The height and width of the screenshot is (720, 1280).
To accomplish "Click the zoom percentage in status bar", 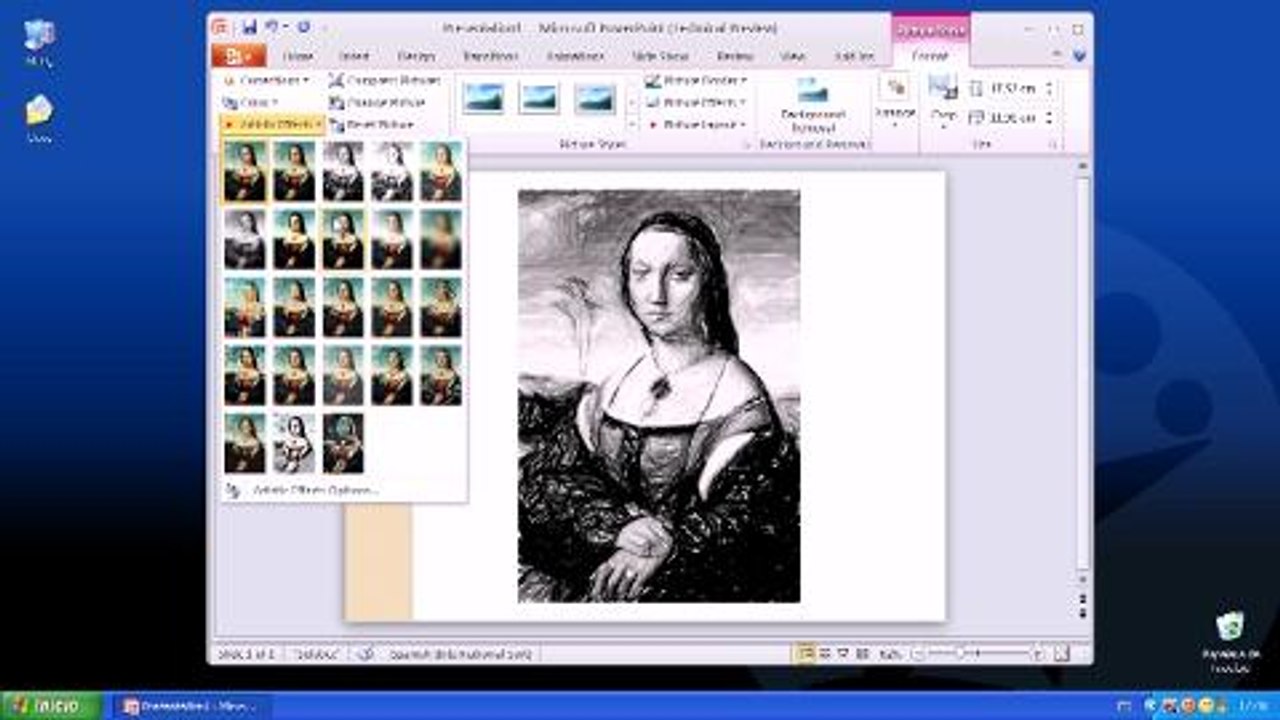I will click(889, 654).
